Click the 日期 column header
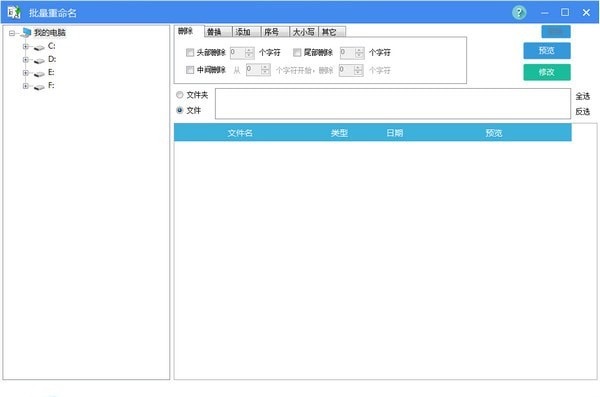 [395, 133]
